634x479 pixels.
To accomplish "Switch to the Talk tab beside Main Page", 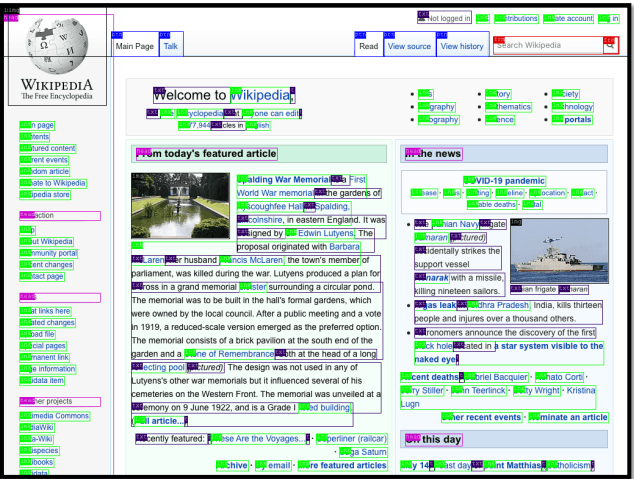I will click(x=171, y=44).
